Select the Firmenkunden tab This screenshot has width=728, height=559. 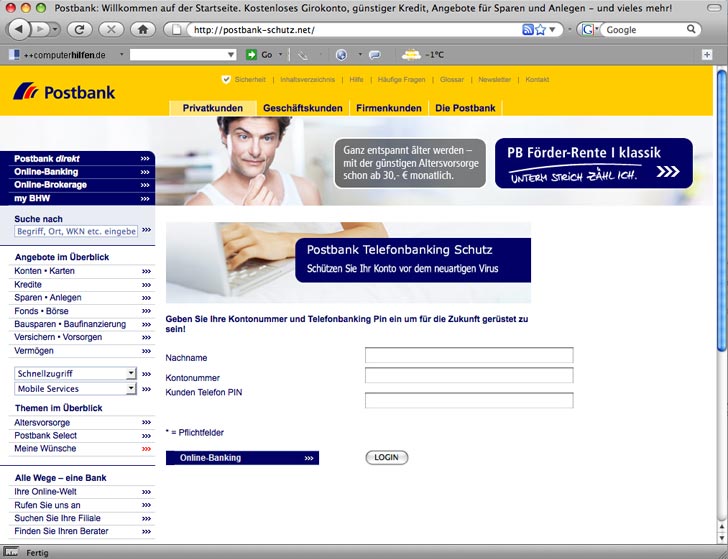click(x=389, y=108)
